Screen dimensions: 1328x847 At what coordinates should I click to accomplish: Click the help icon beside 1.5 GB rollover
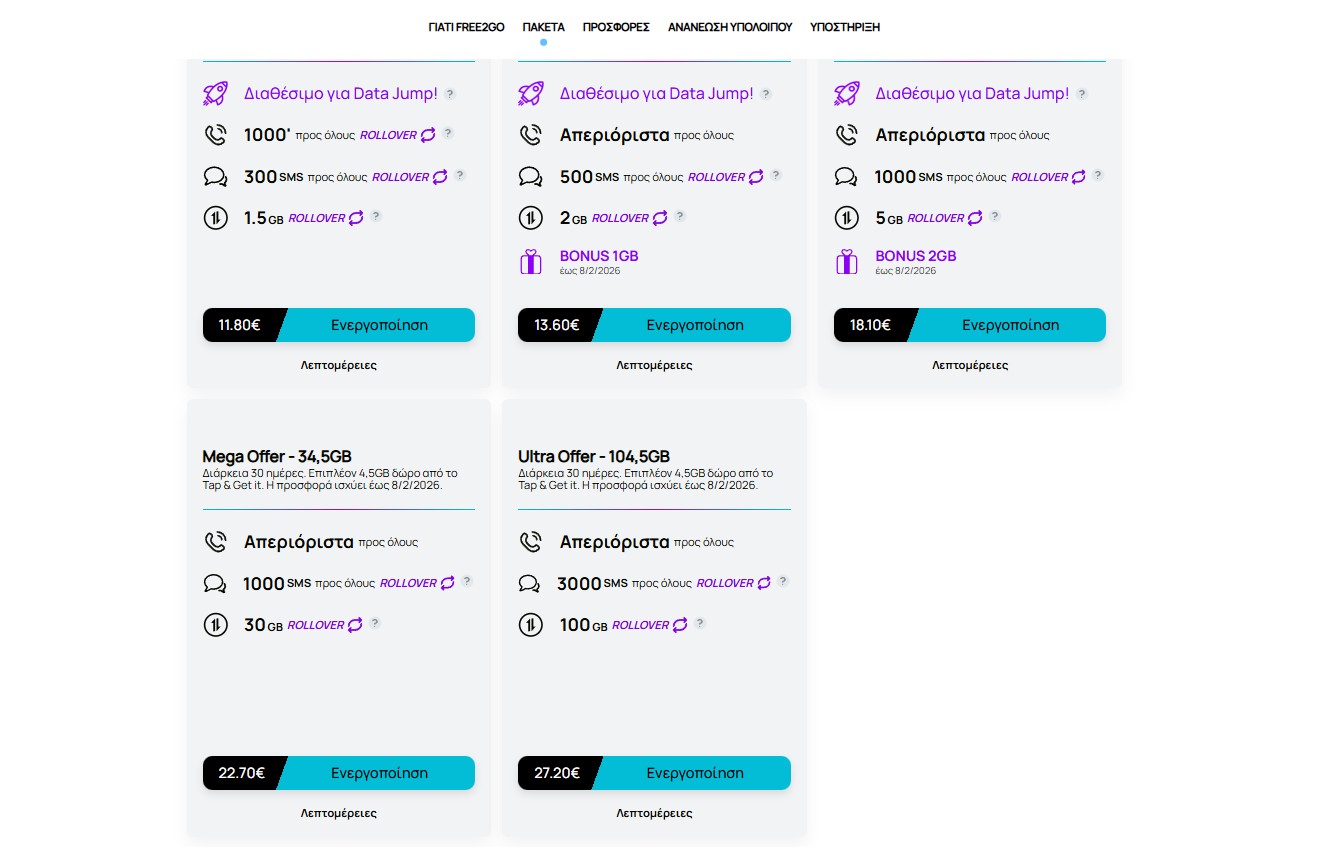pyautogui.click(x=376, y=217)
